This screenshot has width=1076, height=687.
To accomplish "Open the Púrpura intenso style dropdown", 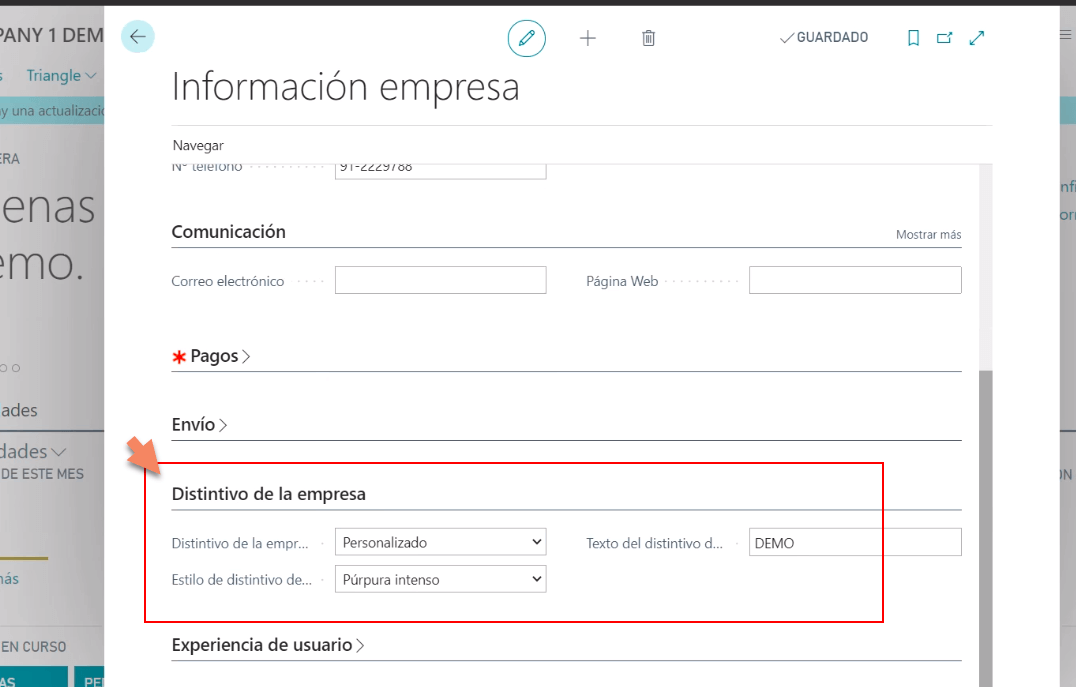I will [x=440, y=579].
